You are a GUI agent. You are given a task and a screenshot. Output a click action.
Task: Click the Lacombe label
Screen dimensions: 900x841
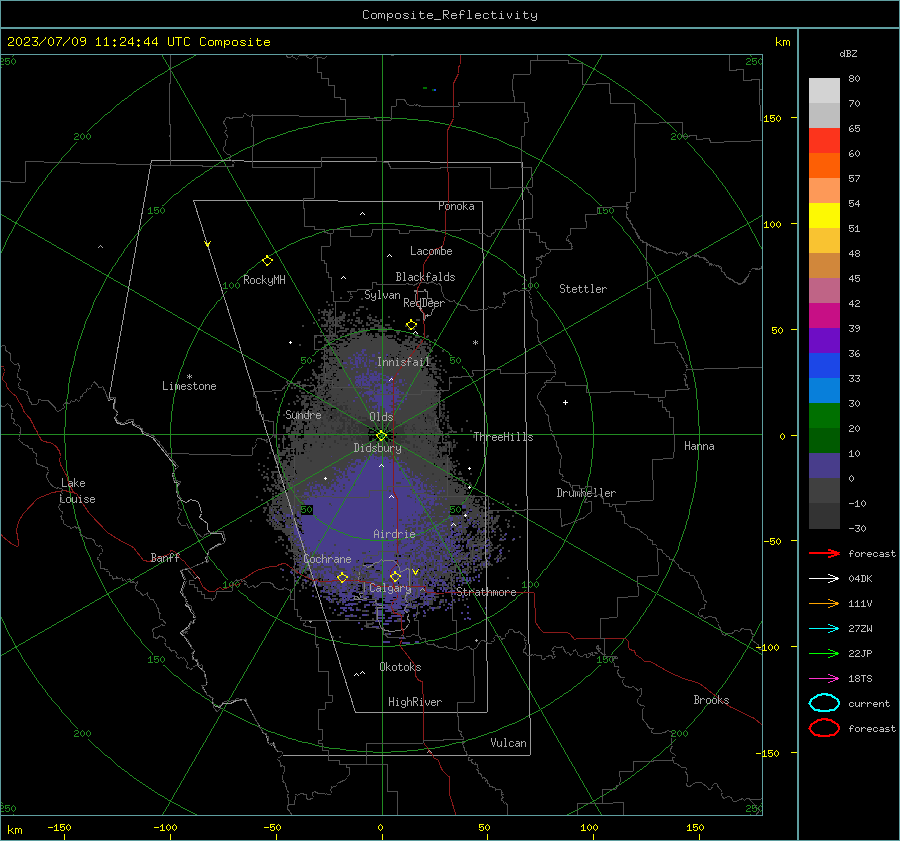431,251
